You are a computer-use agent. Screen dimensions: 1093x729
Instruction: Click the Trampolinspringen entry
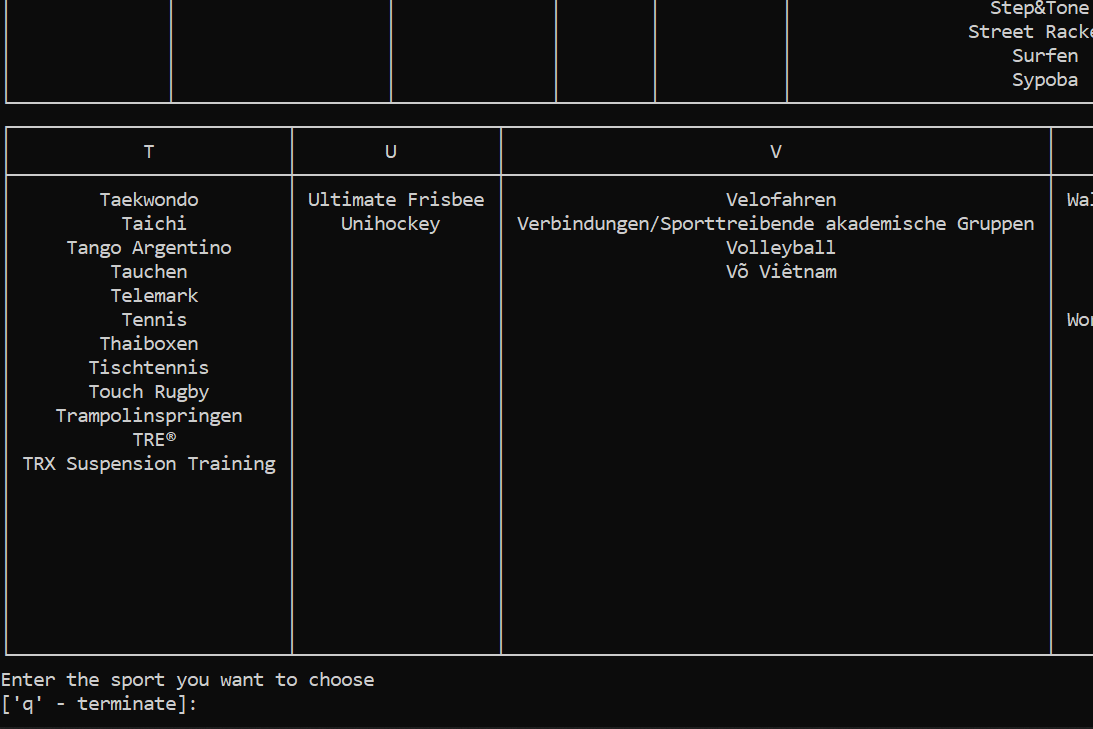(x=148, y=416)
